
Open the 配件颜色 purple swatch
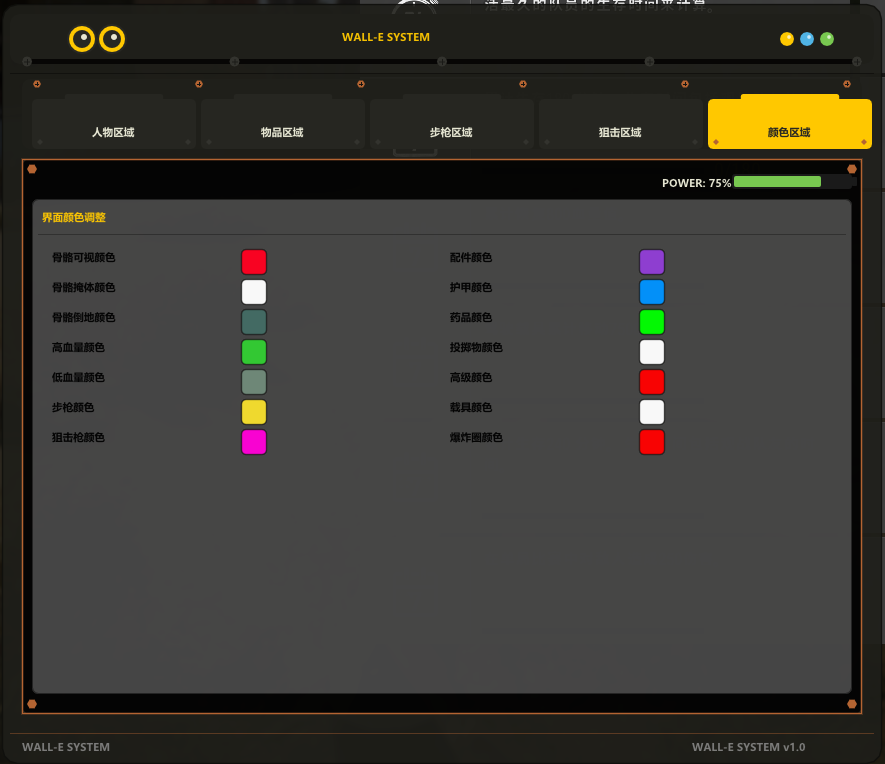[x=652, y=262]
